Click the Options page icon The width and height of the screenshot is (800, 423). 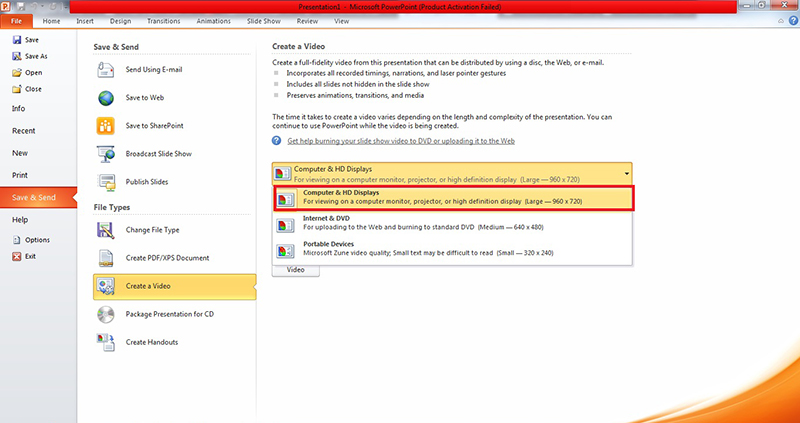[x=17, y=240]
